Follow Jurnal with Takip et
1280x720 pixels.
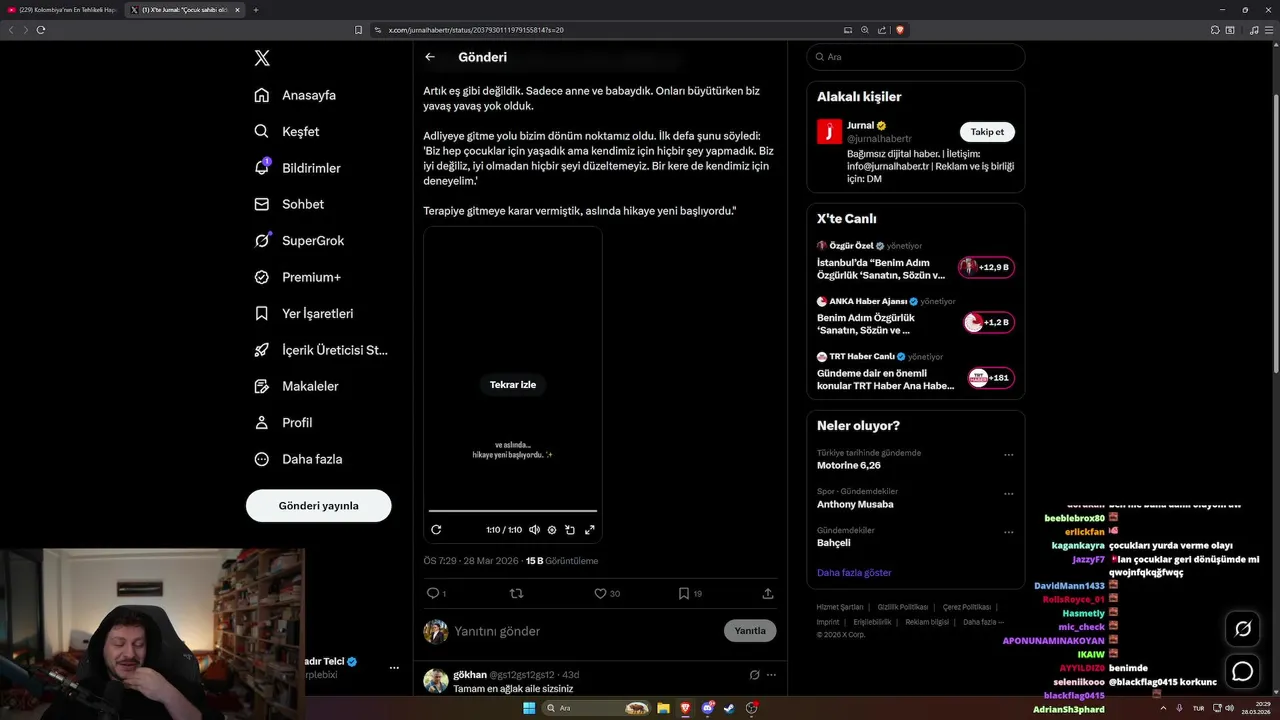click(987, 132)
